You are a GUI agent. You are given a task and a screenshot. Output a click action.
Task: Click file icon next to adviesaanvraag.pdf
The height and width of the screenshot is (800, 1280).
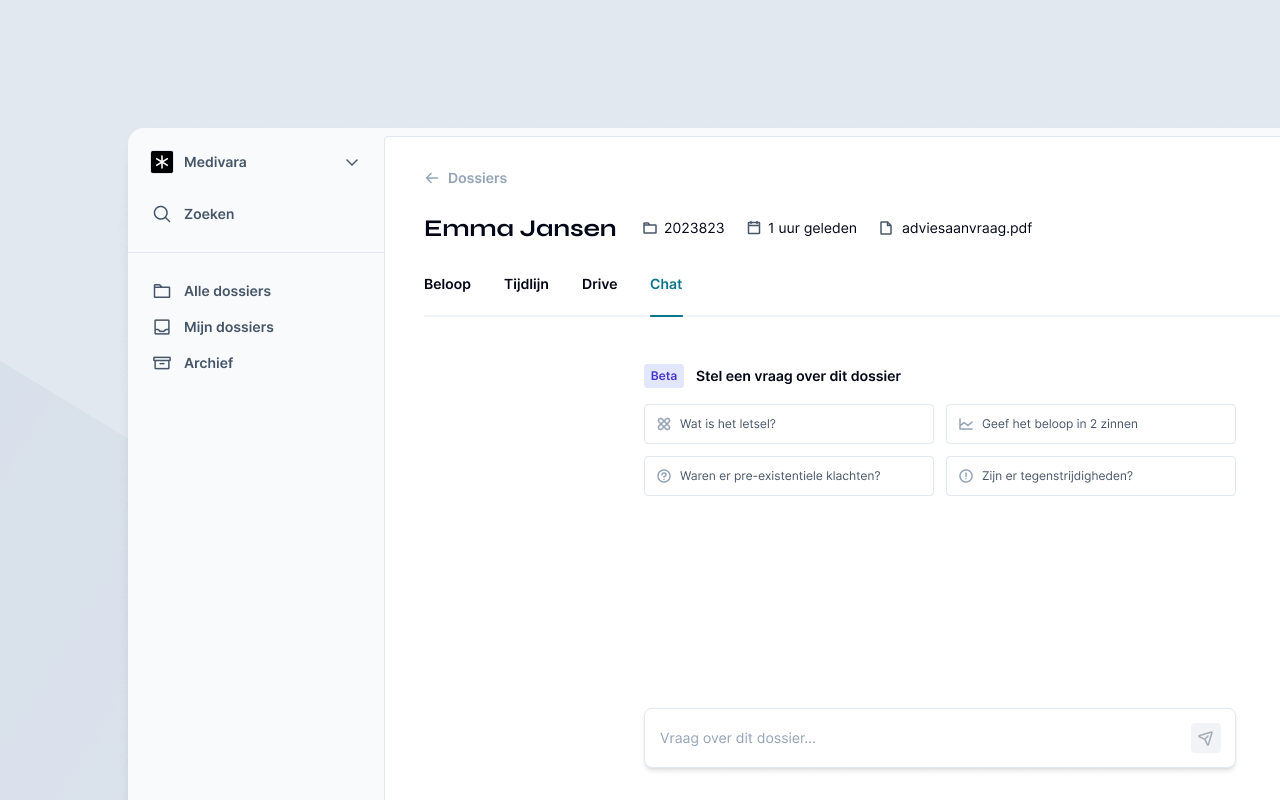(x=886, y=228)
